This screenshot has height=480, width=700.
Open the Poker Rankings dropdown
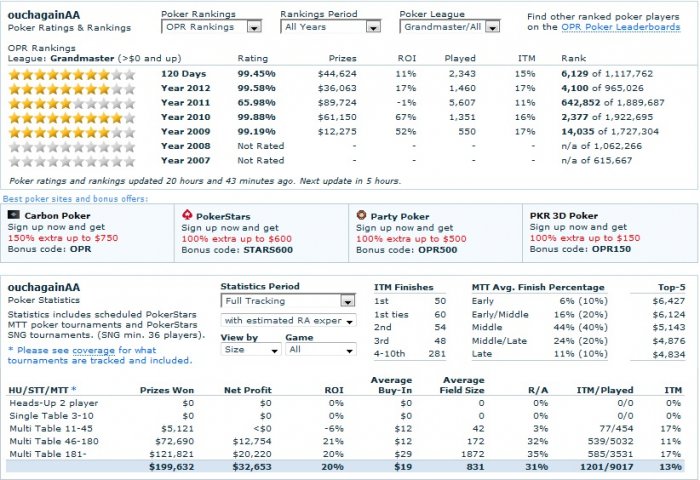tap(211, 27)
